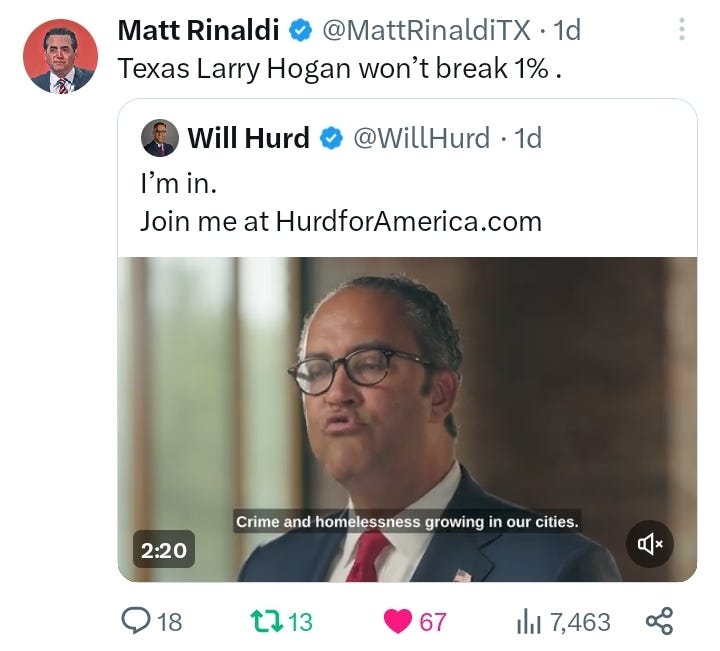Toggle the pink heart like icon

point(398,621)
